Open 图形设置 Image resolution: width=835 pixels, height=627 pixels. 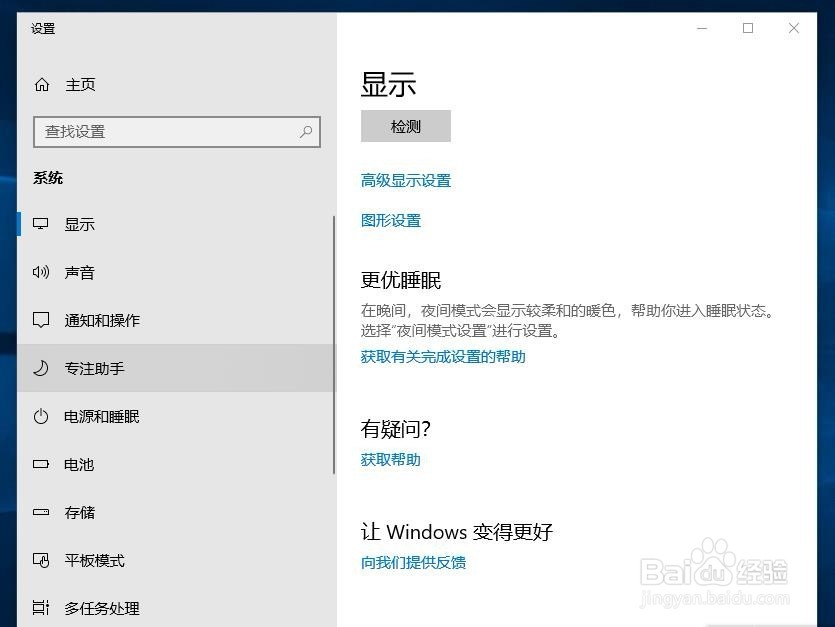coord(391,220)
